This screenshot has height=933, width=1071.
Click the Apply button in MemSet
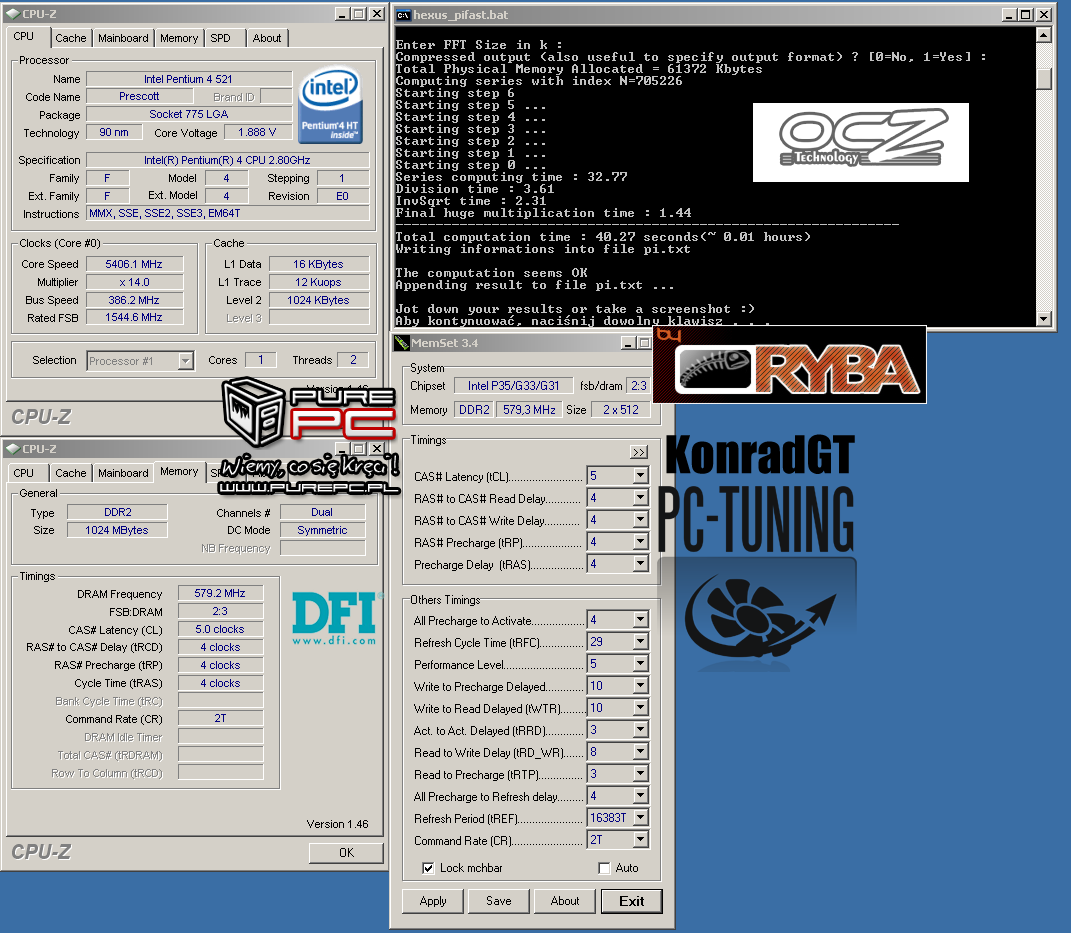pos(433,901)
